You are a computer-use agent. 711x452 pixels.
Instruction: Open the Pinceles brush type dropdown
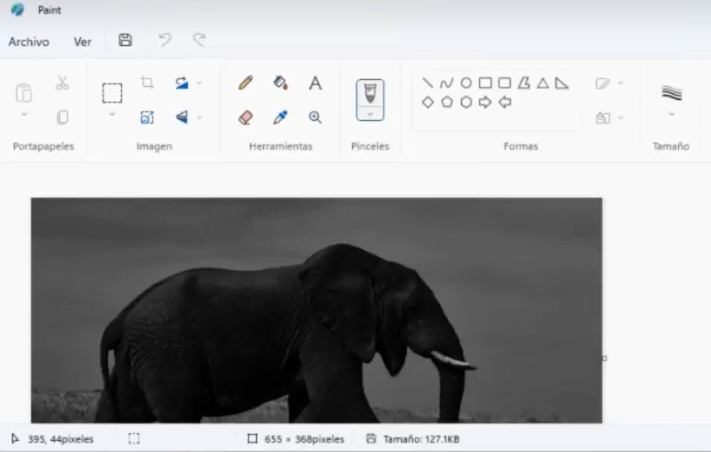(370, 114)
